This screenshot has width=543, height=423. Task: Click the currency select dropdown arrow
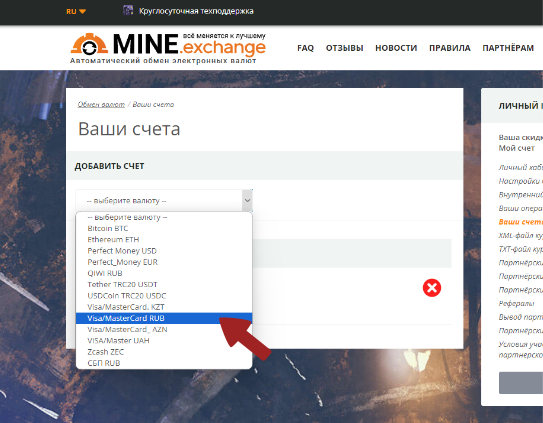pyautogui.click(x=247, y=200)
